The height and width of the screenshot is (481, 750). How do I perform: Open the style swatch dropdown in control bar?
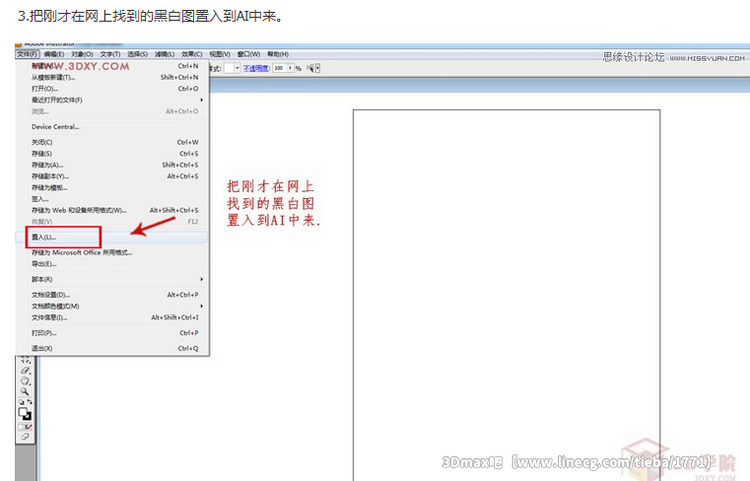(237, 68)
